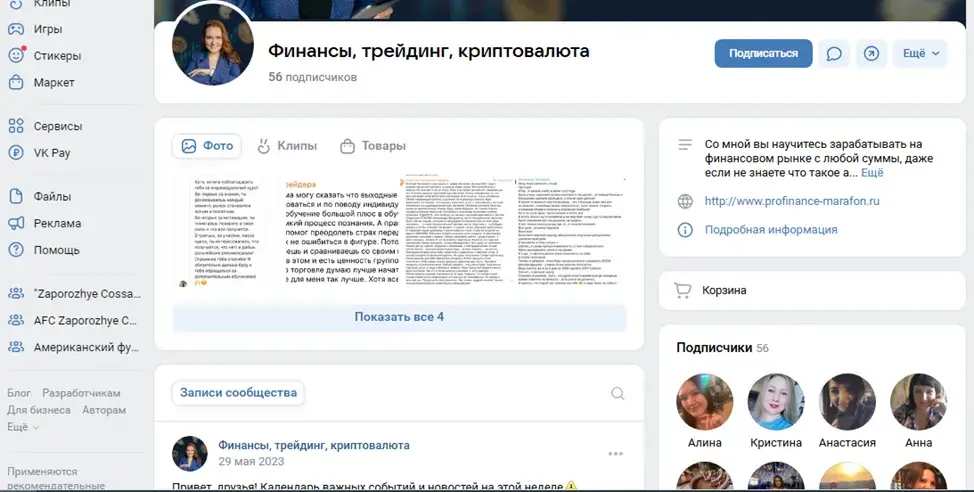Open the Подробная информация link

coord(771,230)
